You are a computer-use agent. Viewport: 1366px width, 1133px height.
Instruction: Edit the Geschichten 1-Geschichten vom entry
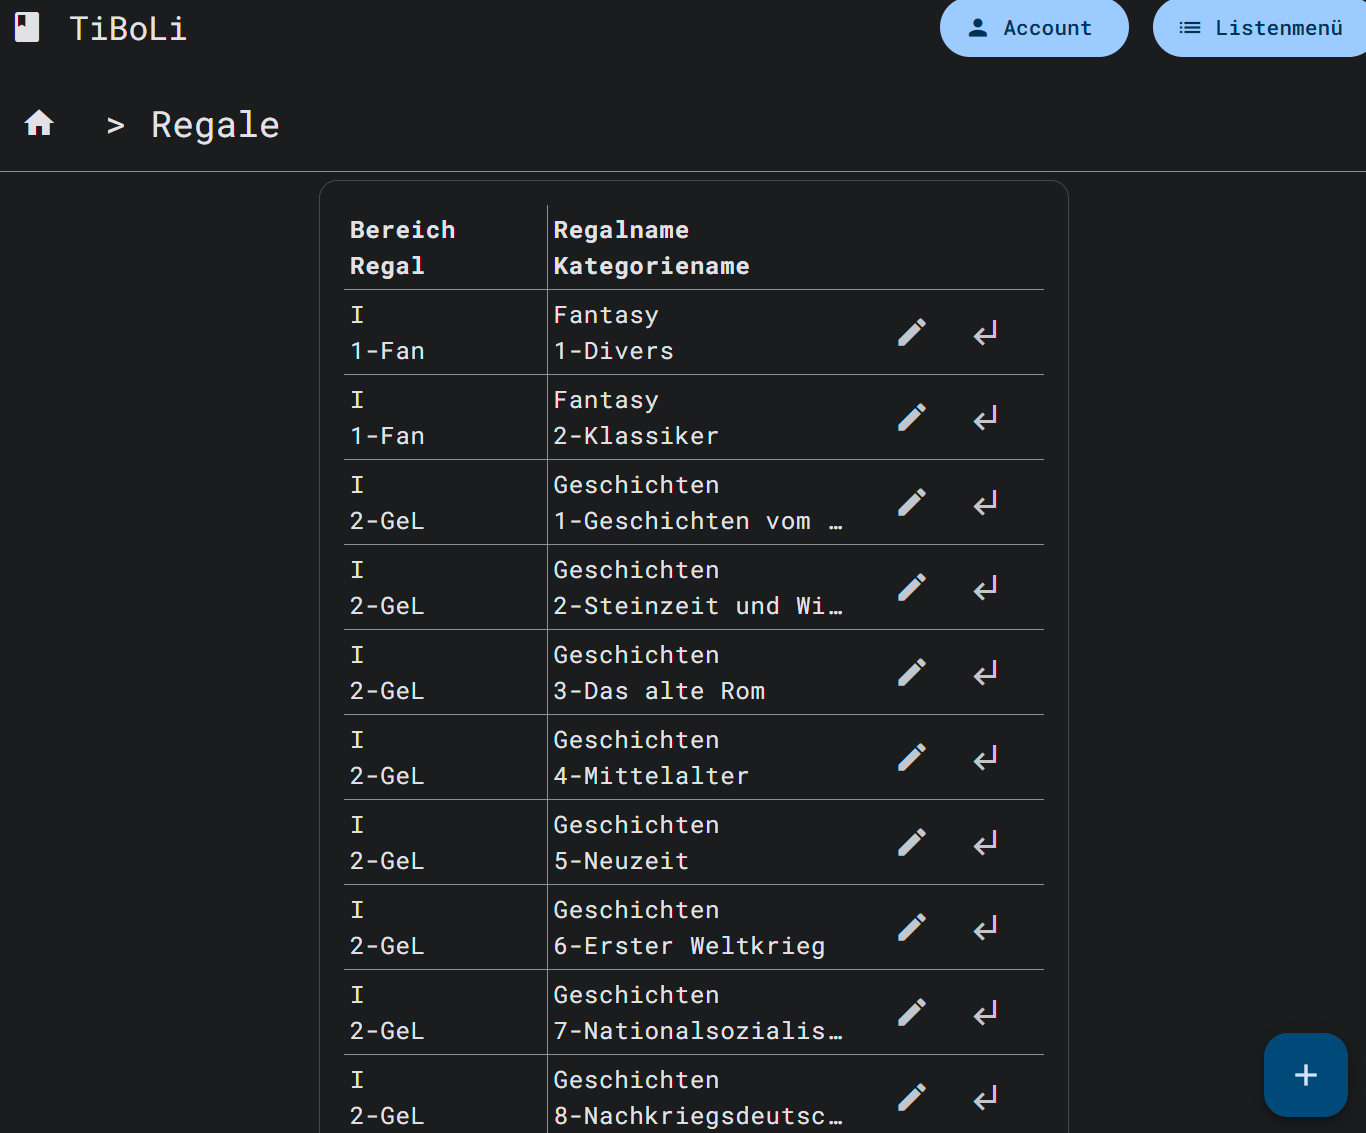[x=911, y=502]
